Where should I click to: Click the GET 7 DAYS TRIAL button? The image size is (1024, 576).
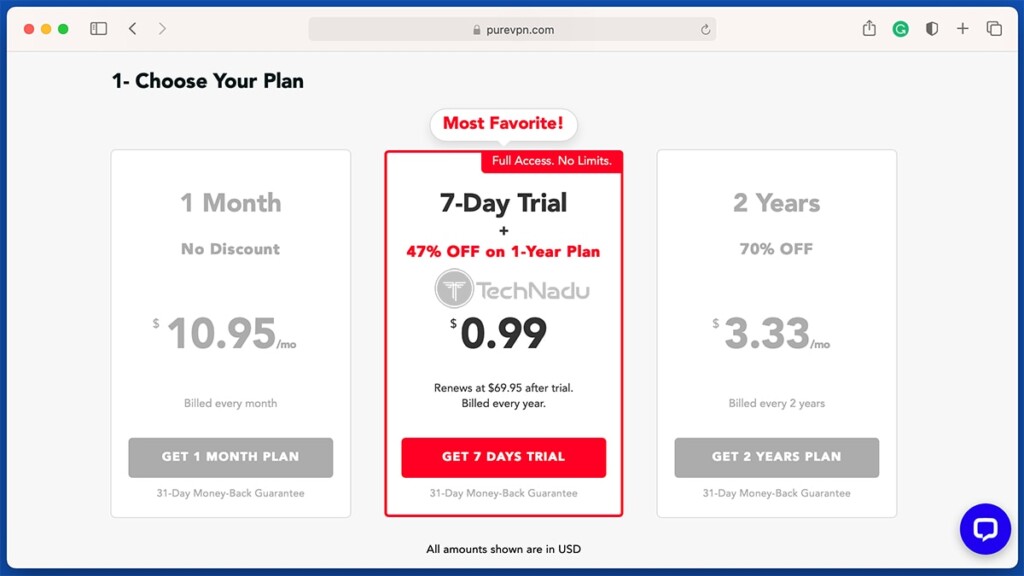pyautogui.click(x=504, y=457)
